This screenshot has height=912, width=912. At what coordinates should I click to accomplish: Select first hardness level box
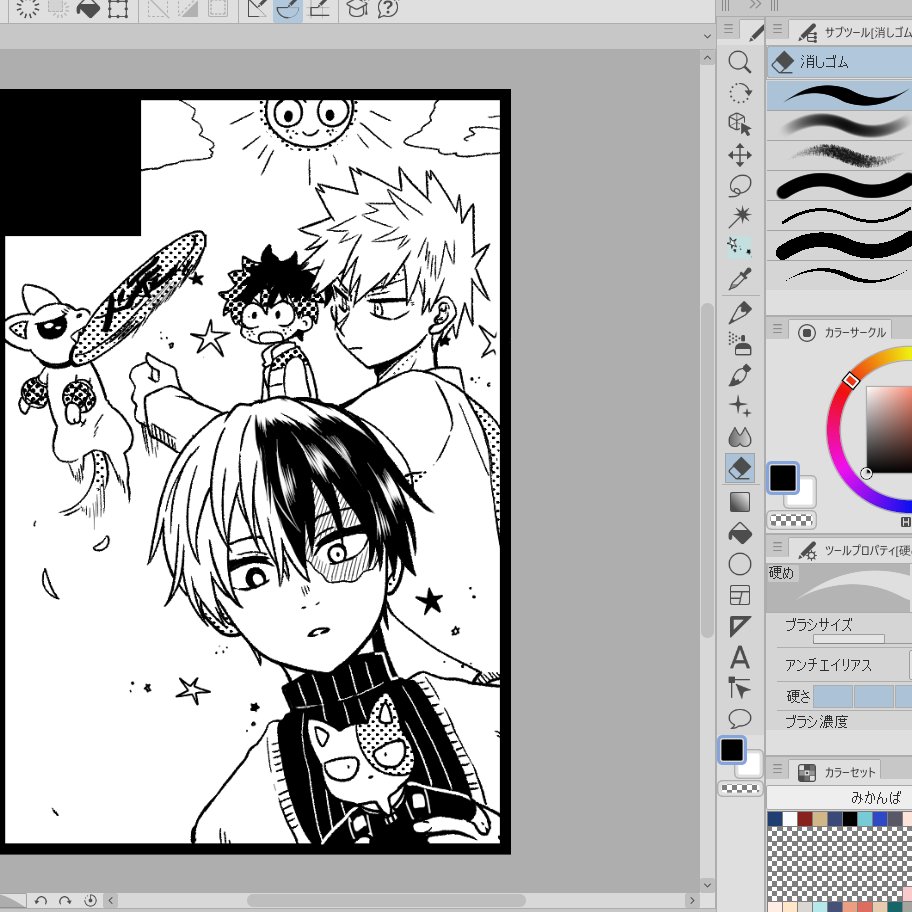832,696
